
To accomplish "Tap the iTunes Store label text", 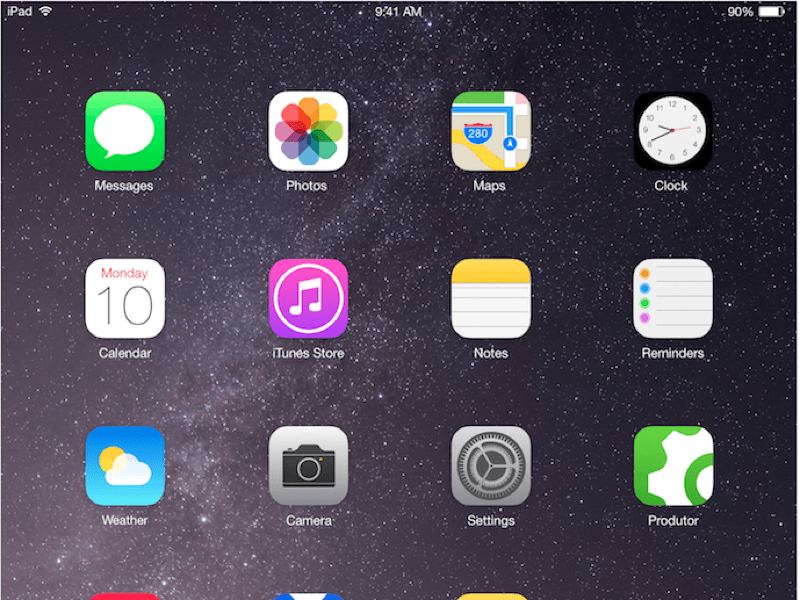I will (308, 353).
